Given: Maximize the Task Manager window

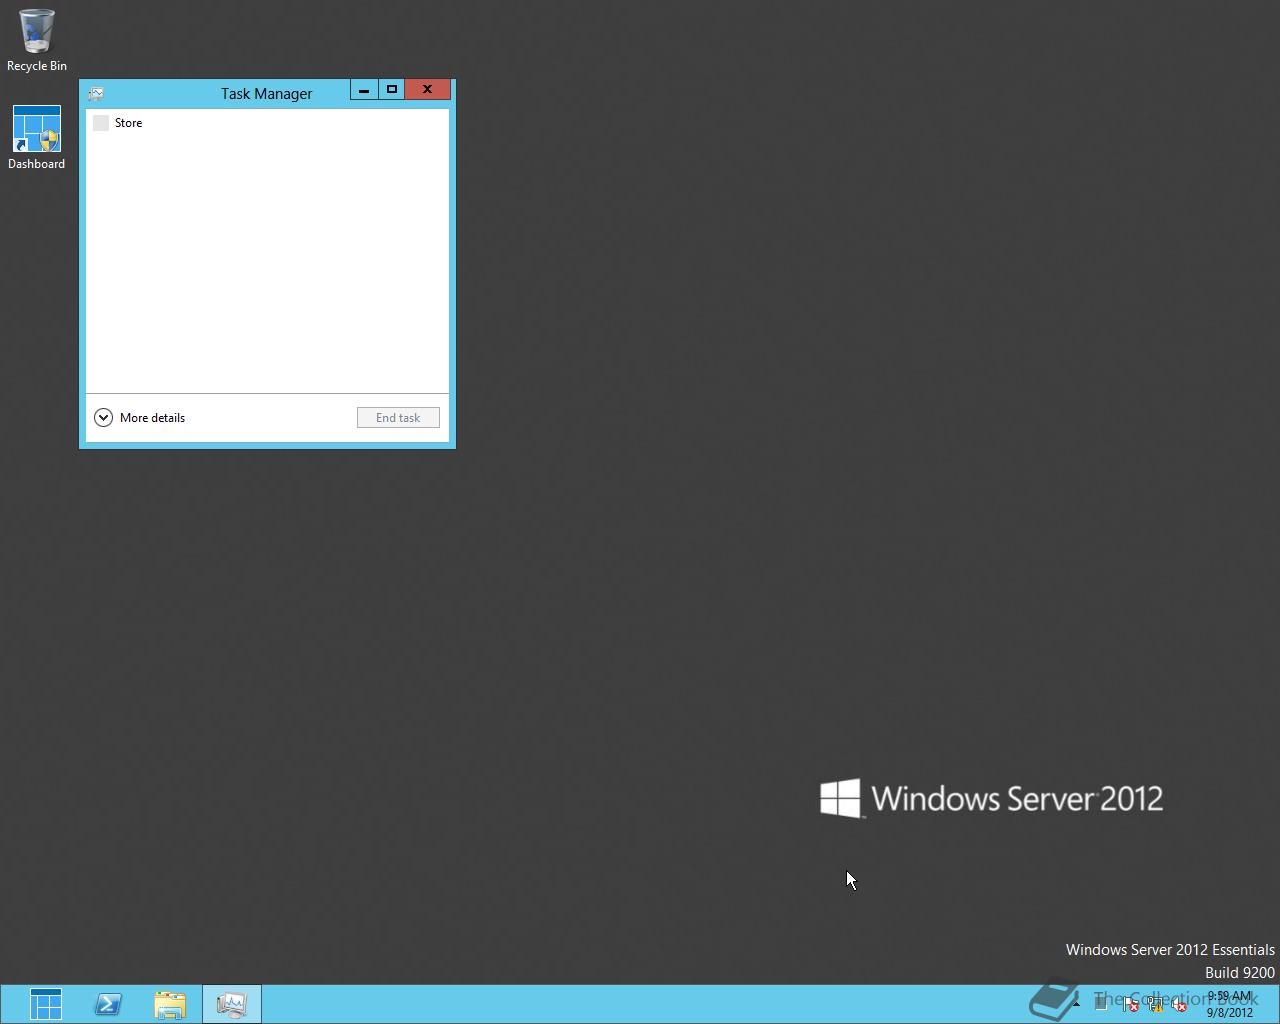Looking at the screenshot, I should click(391, 90).
